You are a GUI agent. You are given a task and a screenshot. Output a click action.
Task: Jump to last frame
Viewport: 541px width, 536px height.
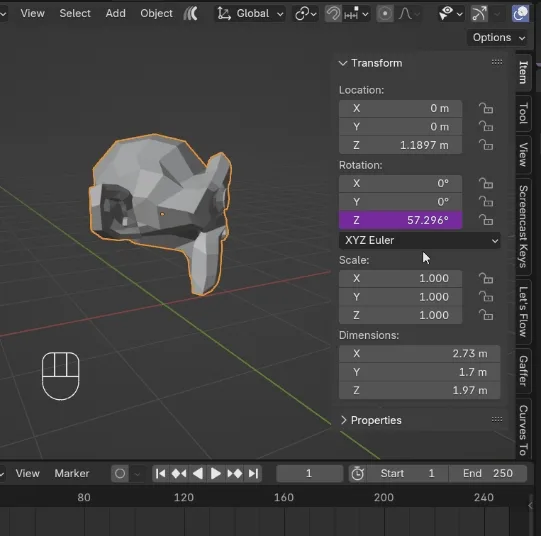253,474
